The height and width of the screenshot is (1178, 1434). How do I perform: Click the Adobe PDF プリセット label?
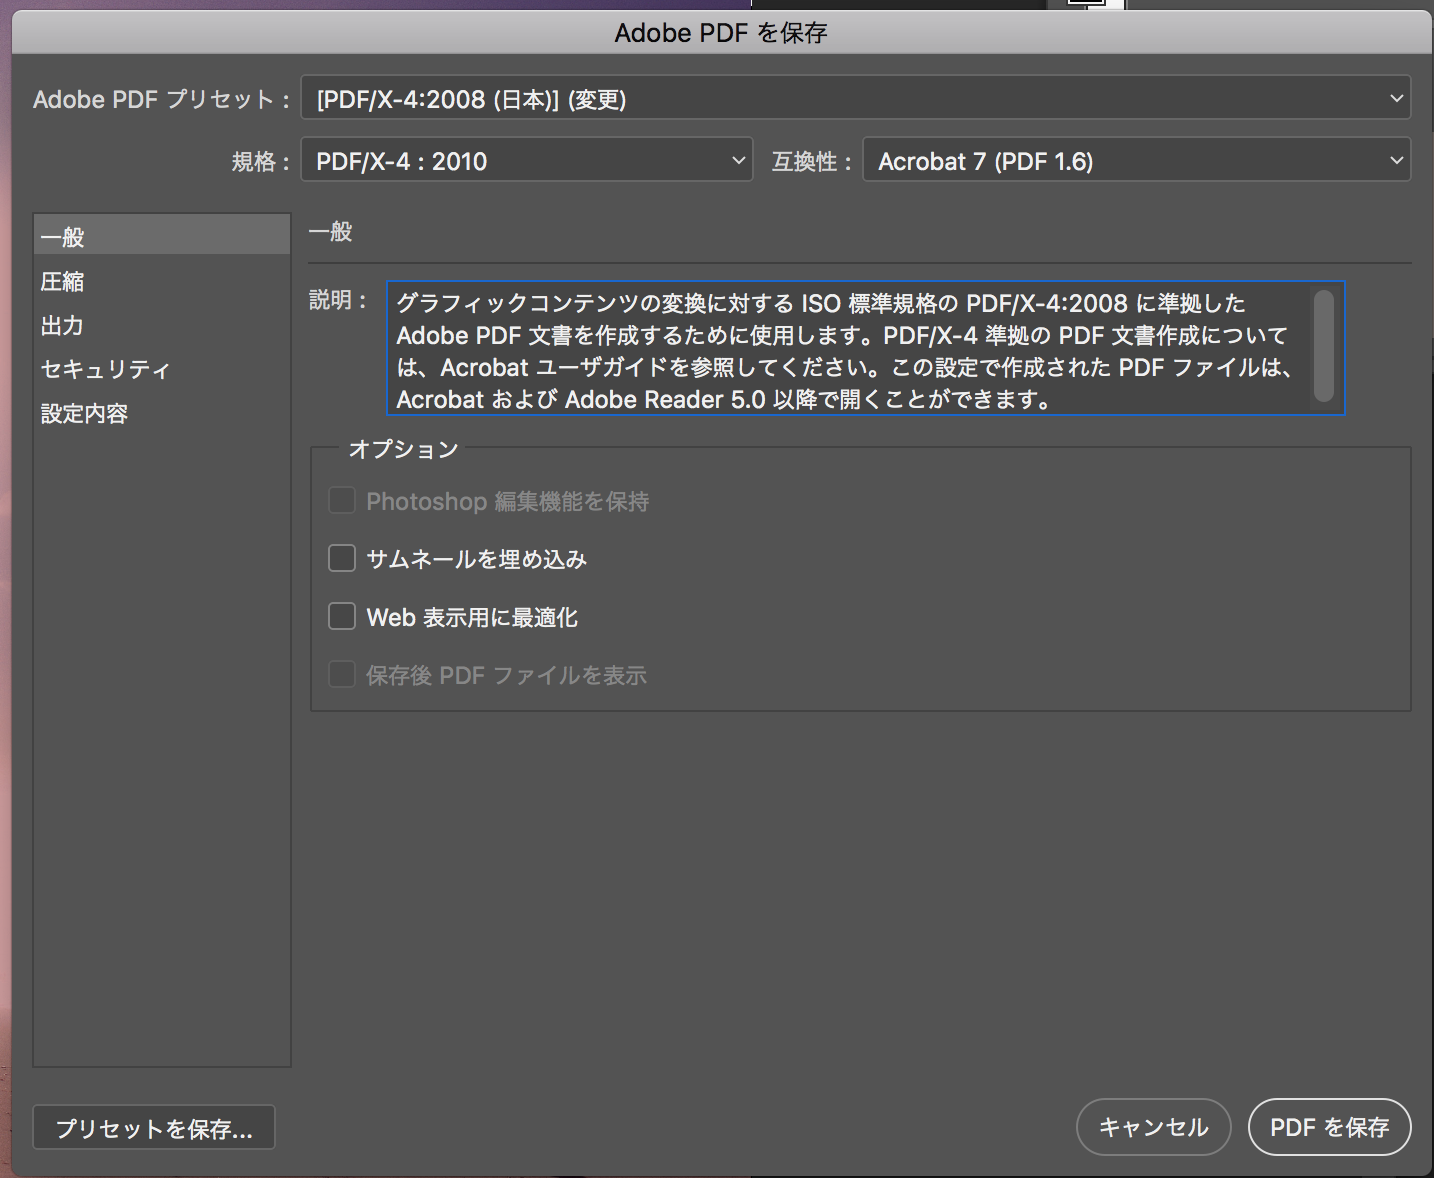click(161, 99)
